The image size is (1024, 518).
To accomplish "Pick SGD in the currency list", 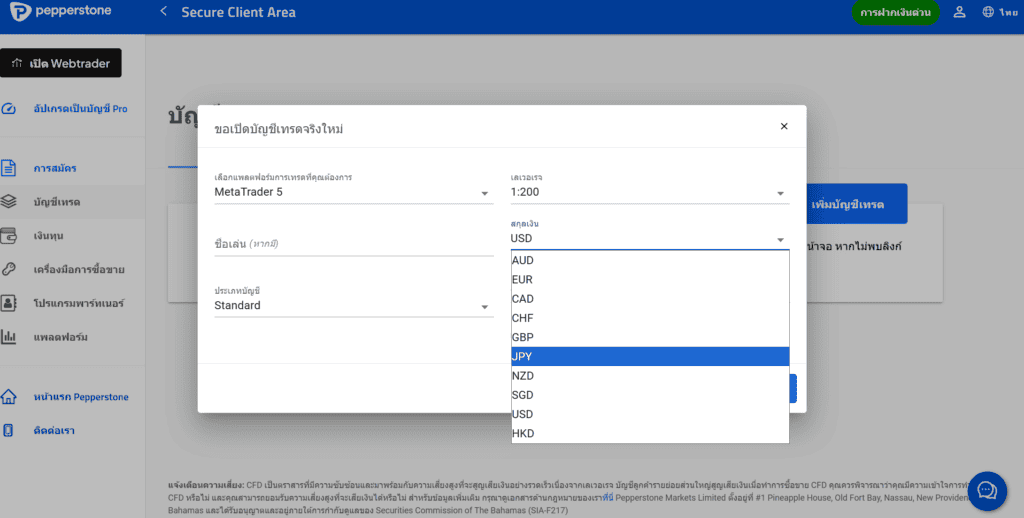I will [x=650, y=395].
